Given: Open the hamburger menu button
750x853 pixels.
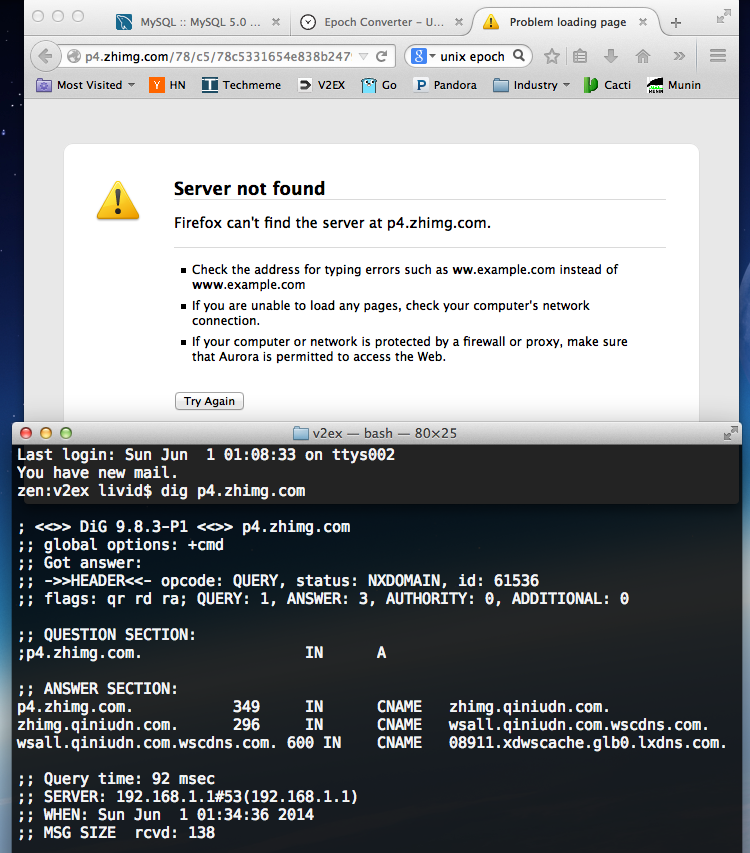Looking at the screenshot, I should pyautogui.click(x=717, y=56).
